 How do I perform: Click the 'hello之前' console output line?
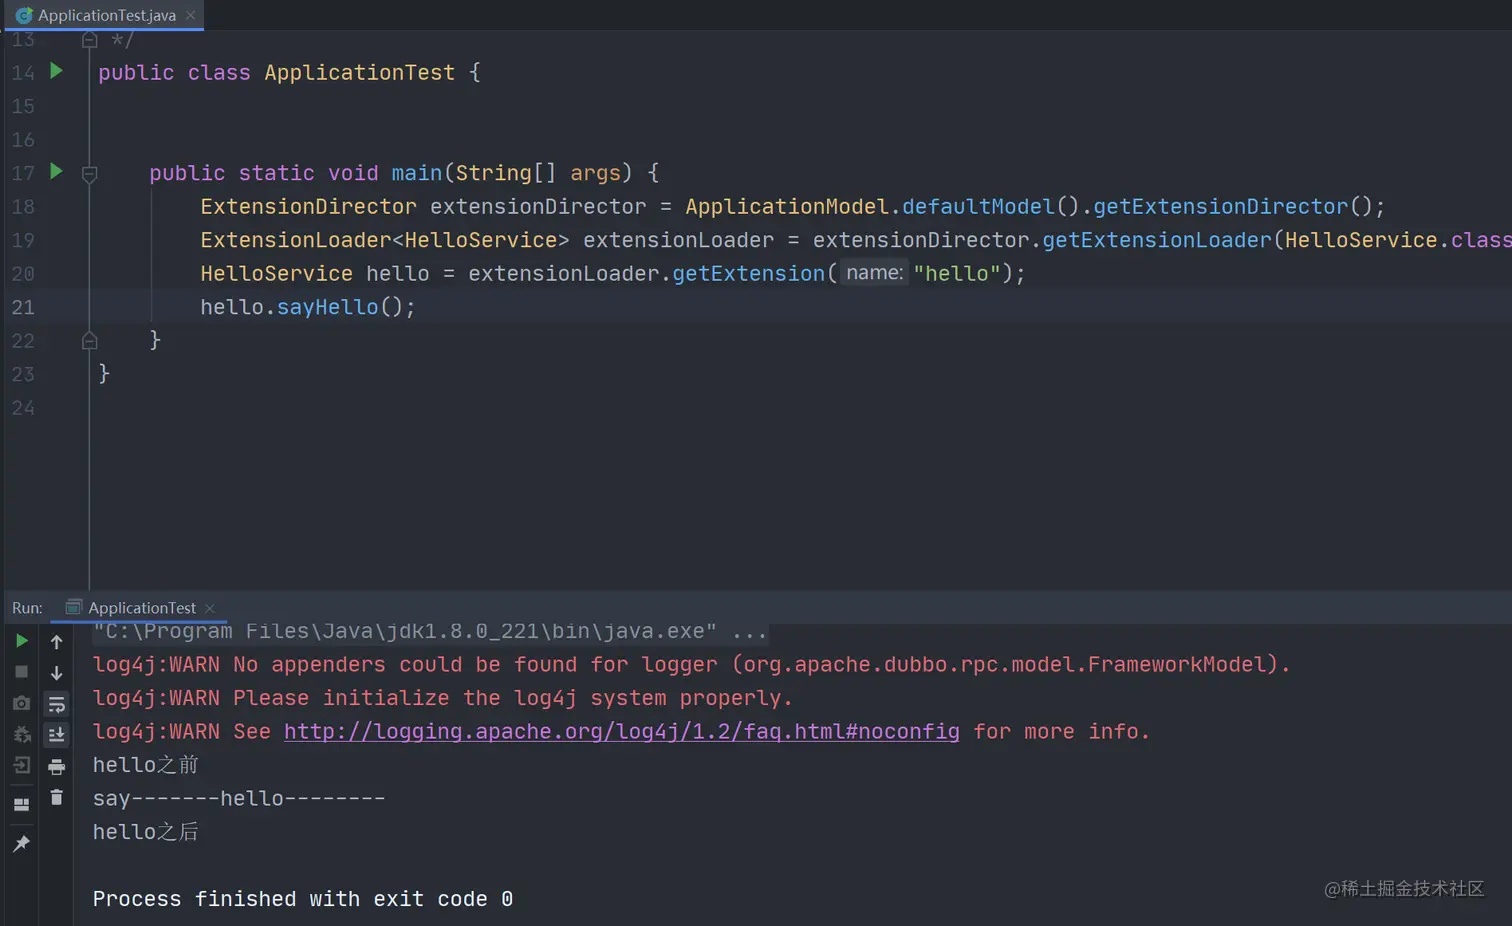(x=145, y=765)
